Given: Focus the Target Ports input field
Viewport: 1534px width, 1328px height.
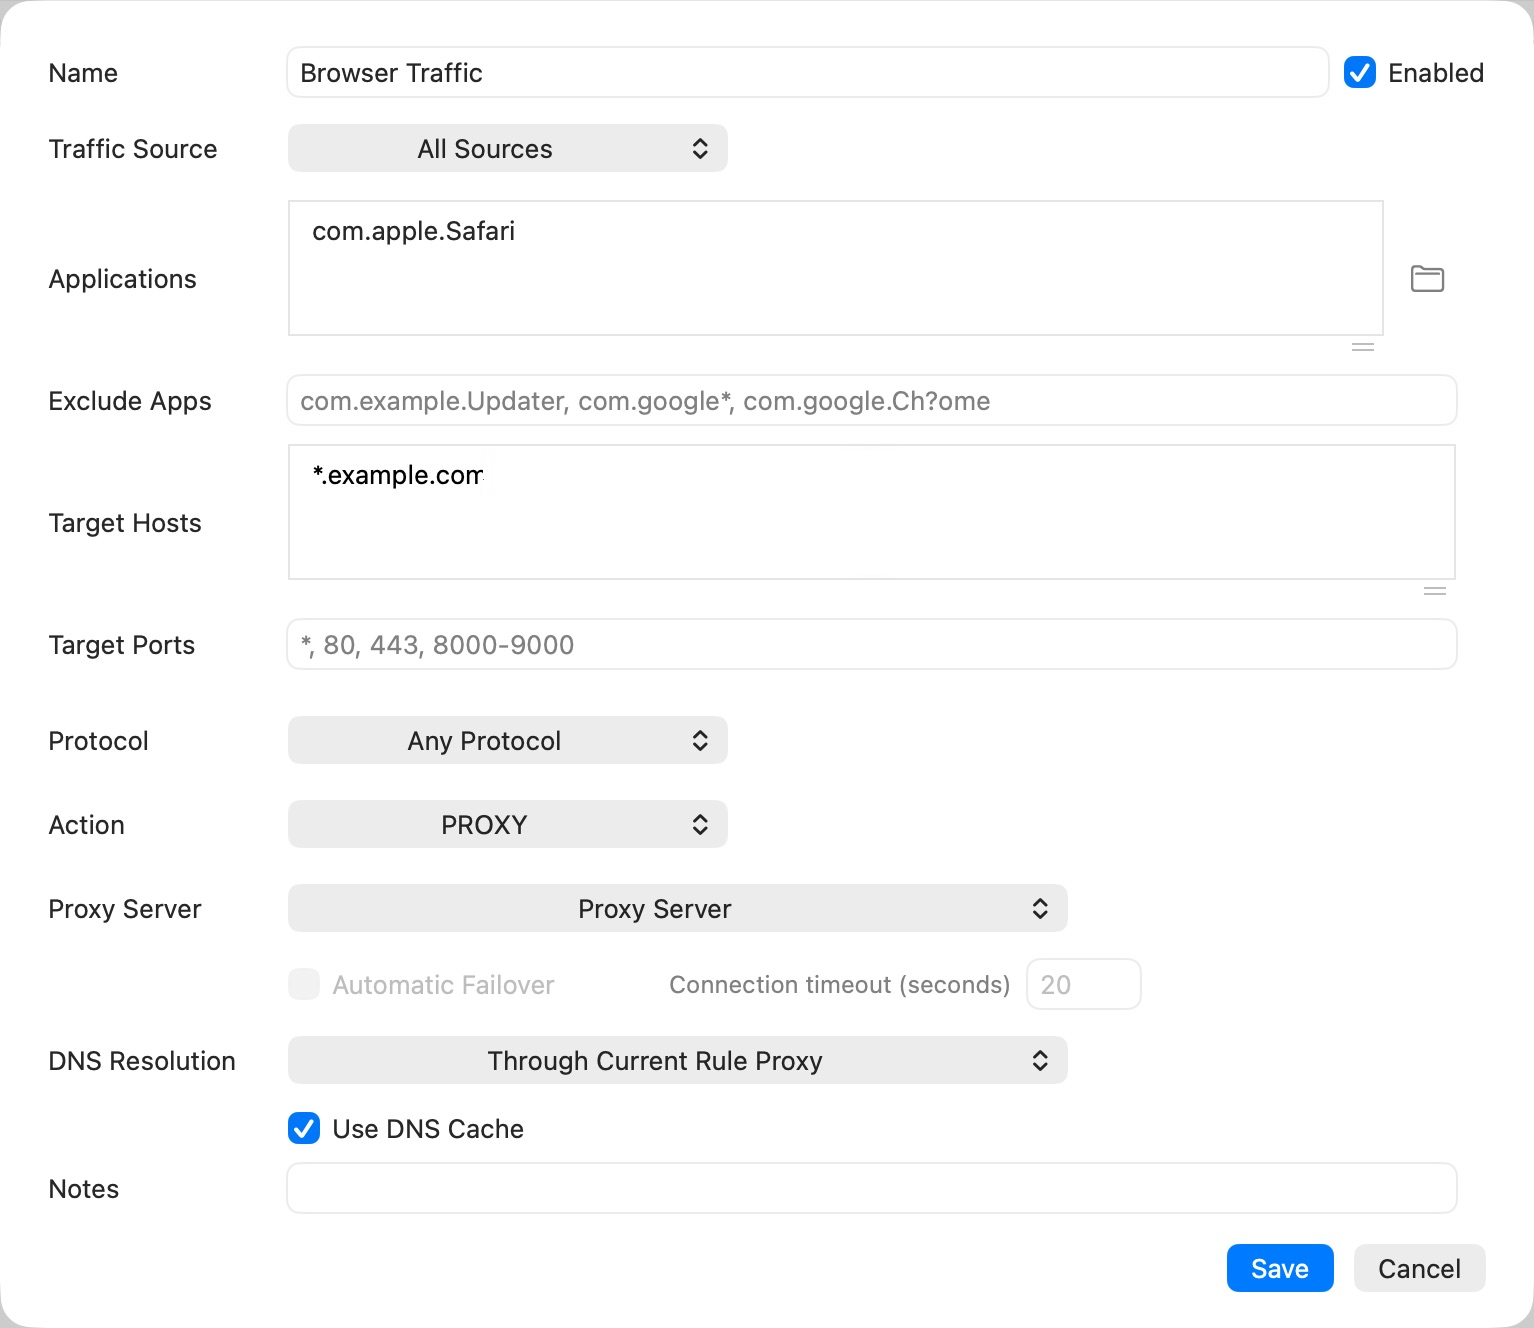Looking at the screenshot, I should point(871,644).
